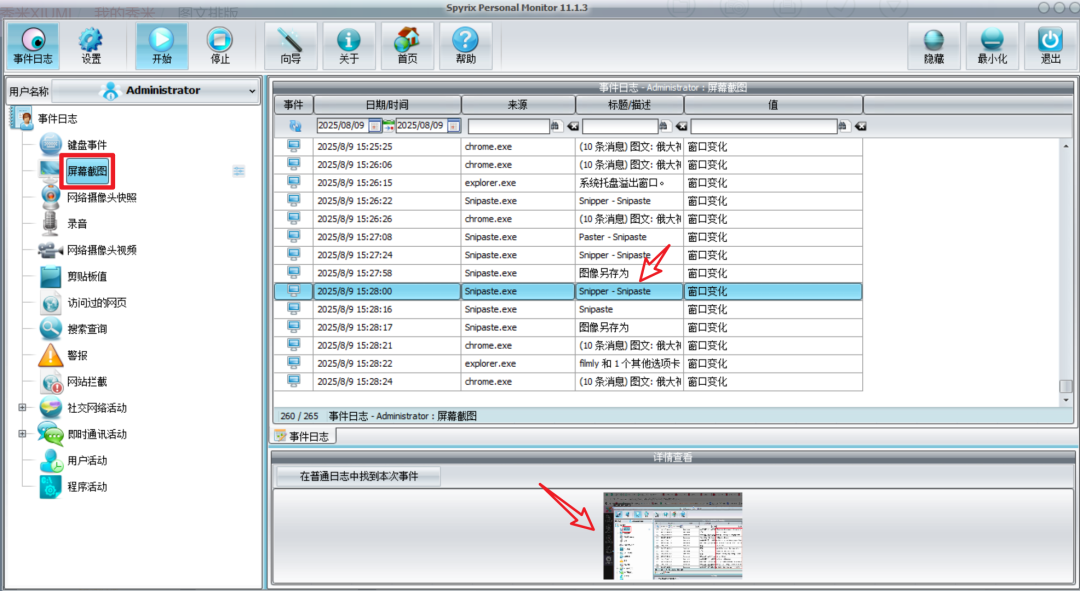1080x591 pixels.
Task: Open 帮助 help
Action: point(466,46)
